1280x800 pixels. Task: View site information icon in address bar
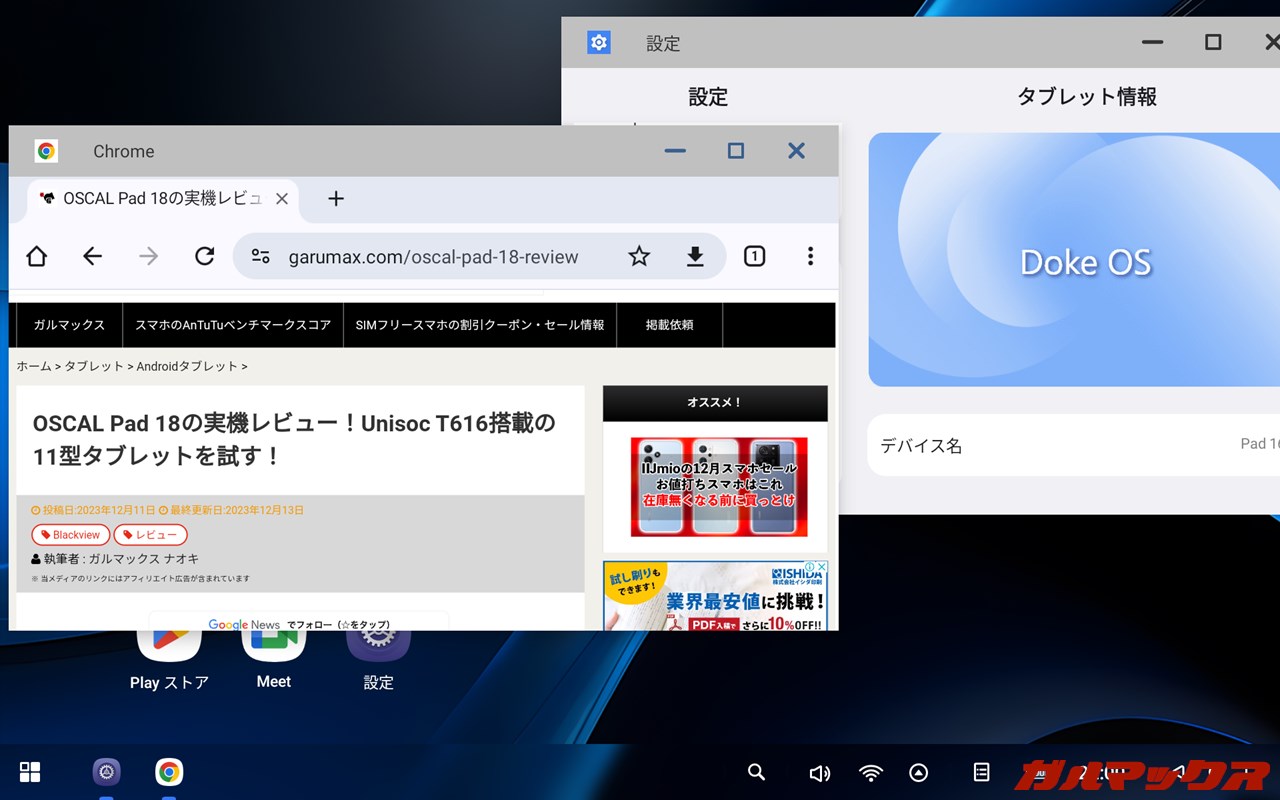(x=261, y=257)
